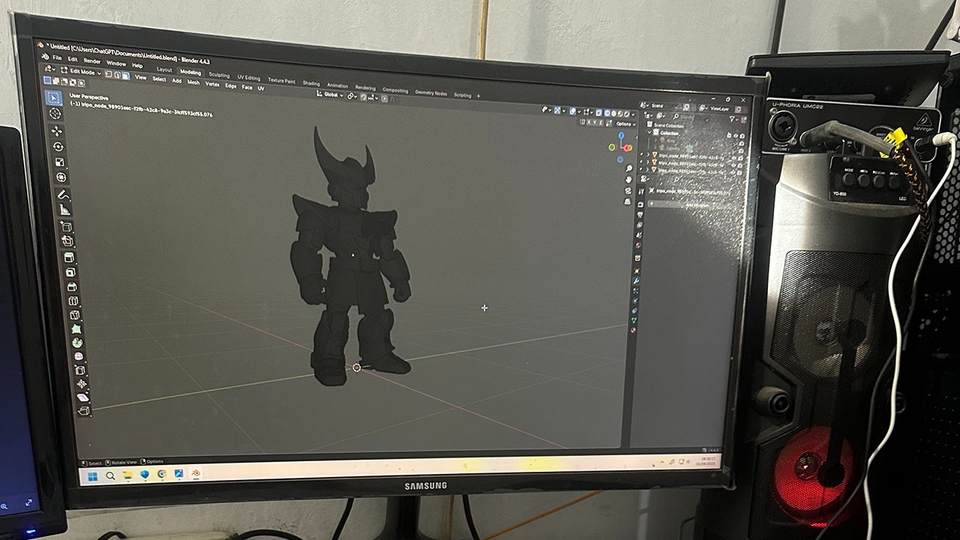Select the pink Smooth tool
Viewport: 960px width, 540px height.
(x=78, y=356)
